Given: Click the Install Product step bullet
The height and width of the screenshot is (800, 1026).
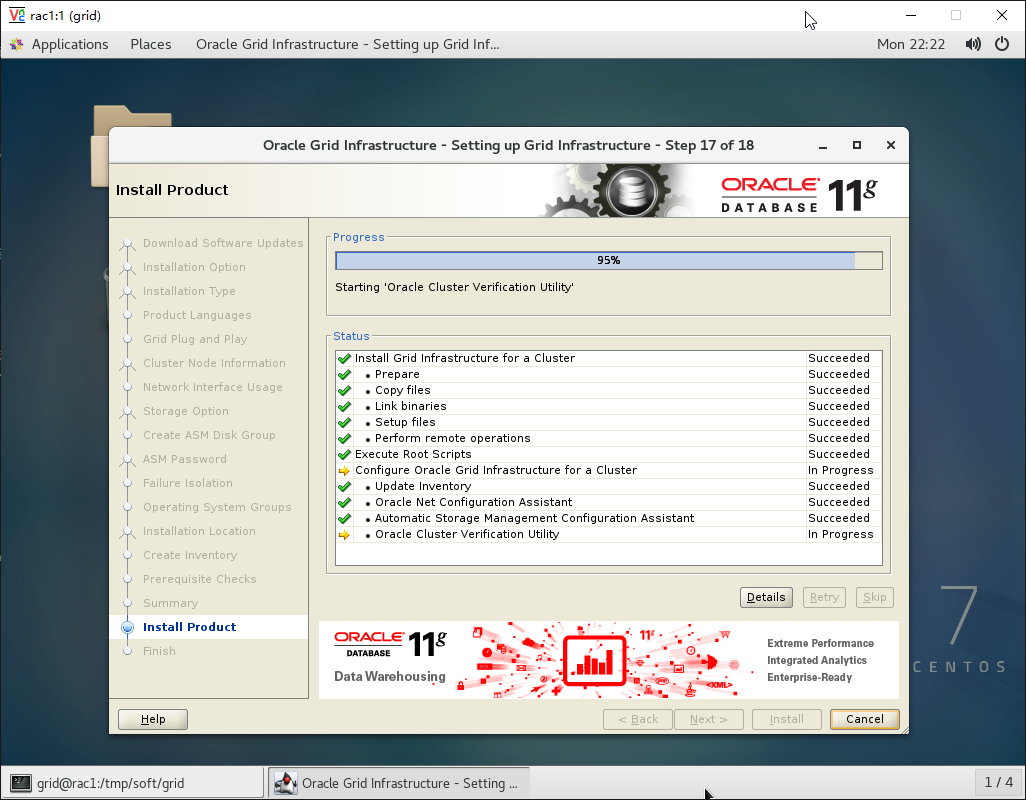Looking at the screenshot, I should click(128, 627).
